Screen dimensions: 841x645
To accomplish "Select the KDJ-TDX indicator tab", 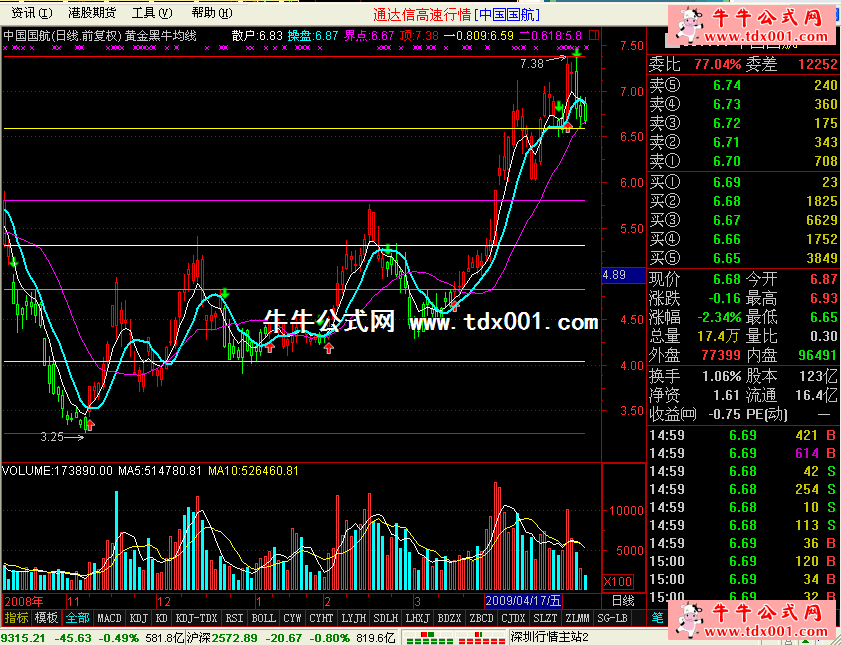I will click(196, 618).
